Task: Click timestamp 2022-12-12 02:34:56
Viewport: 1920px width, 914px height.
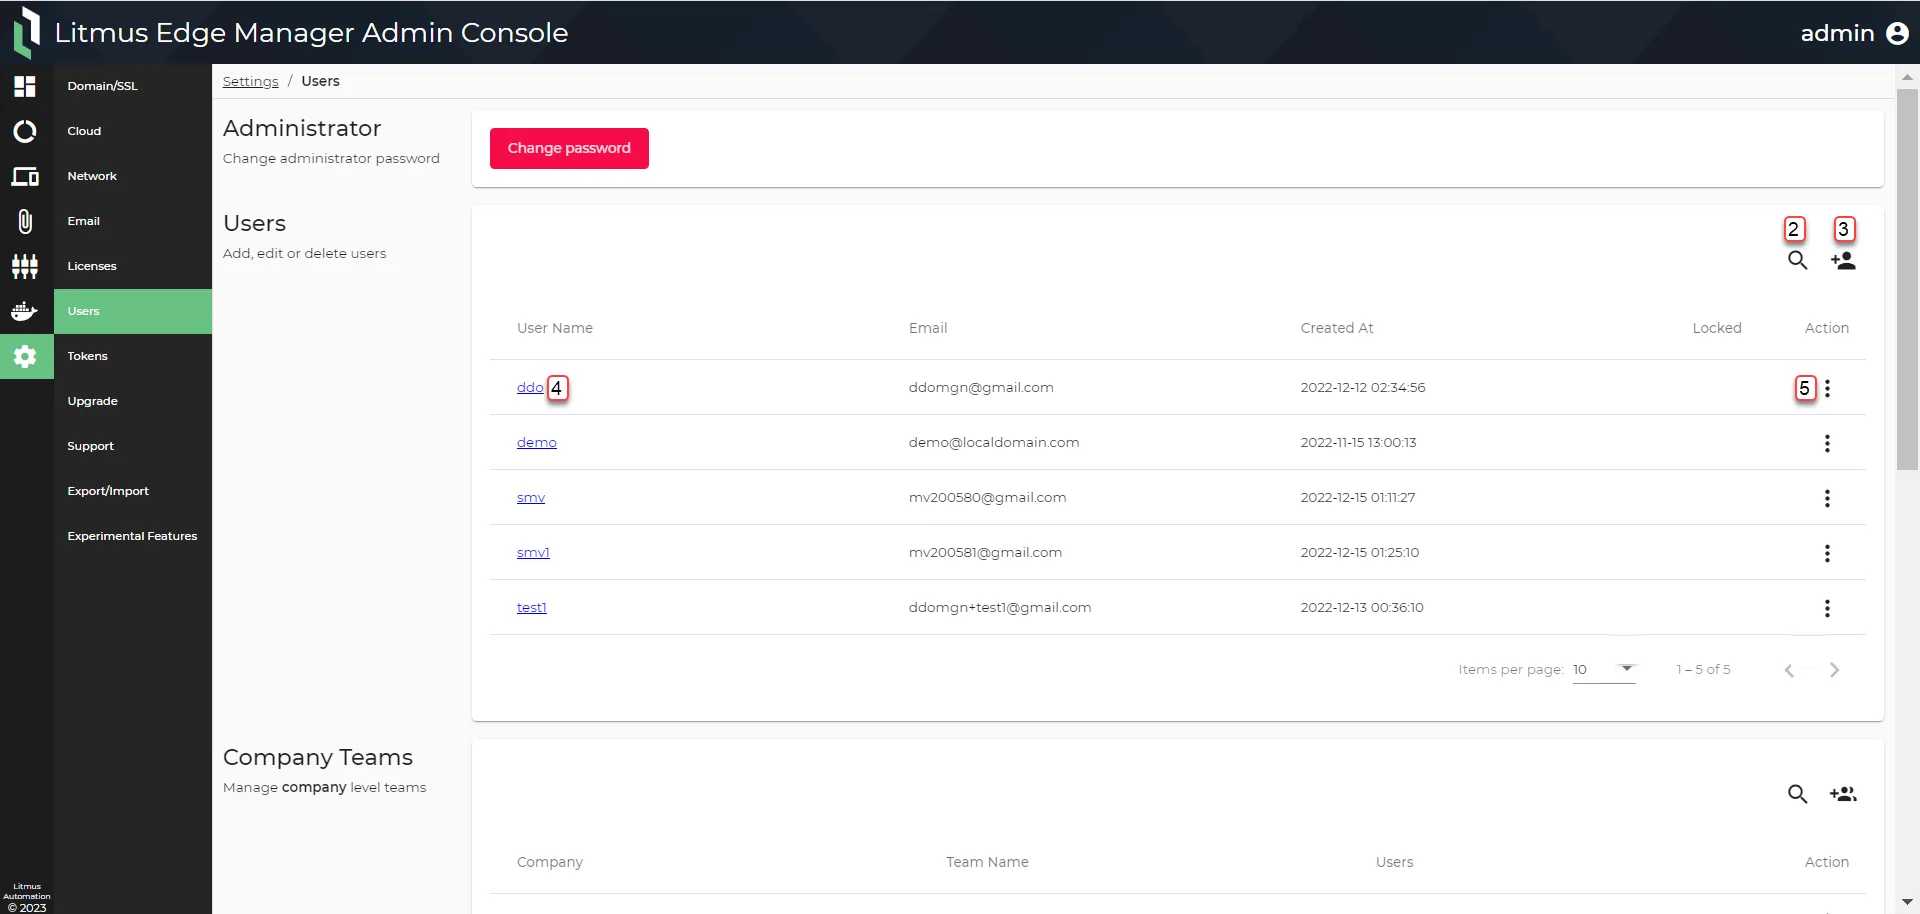Action: (1363, 387)
